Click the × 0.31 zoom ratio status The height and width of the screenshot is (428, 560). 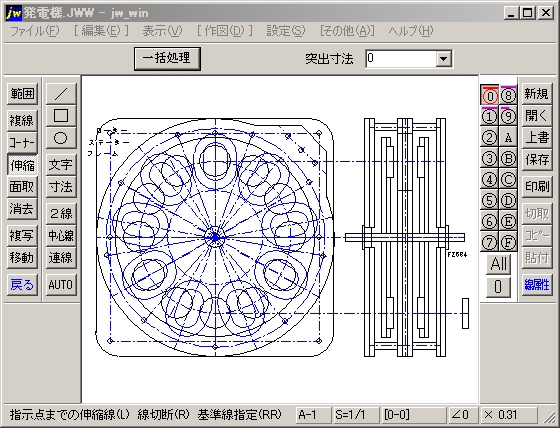(508, 415)
